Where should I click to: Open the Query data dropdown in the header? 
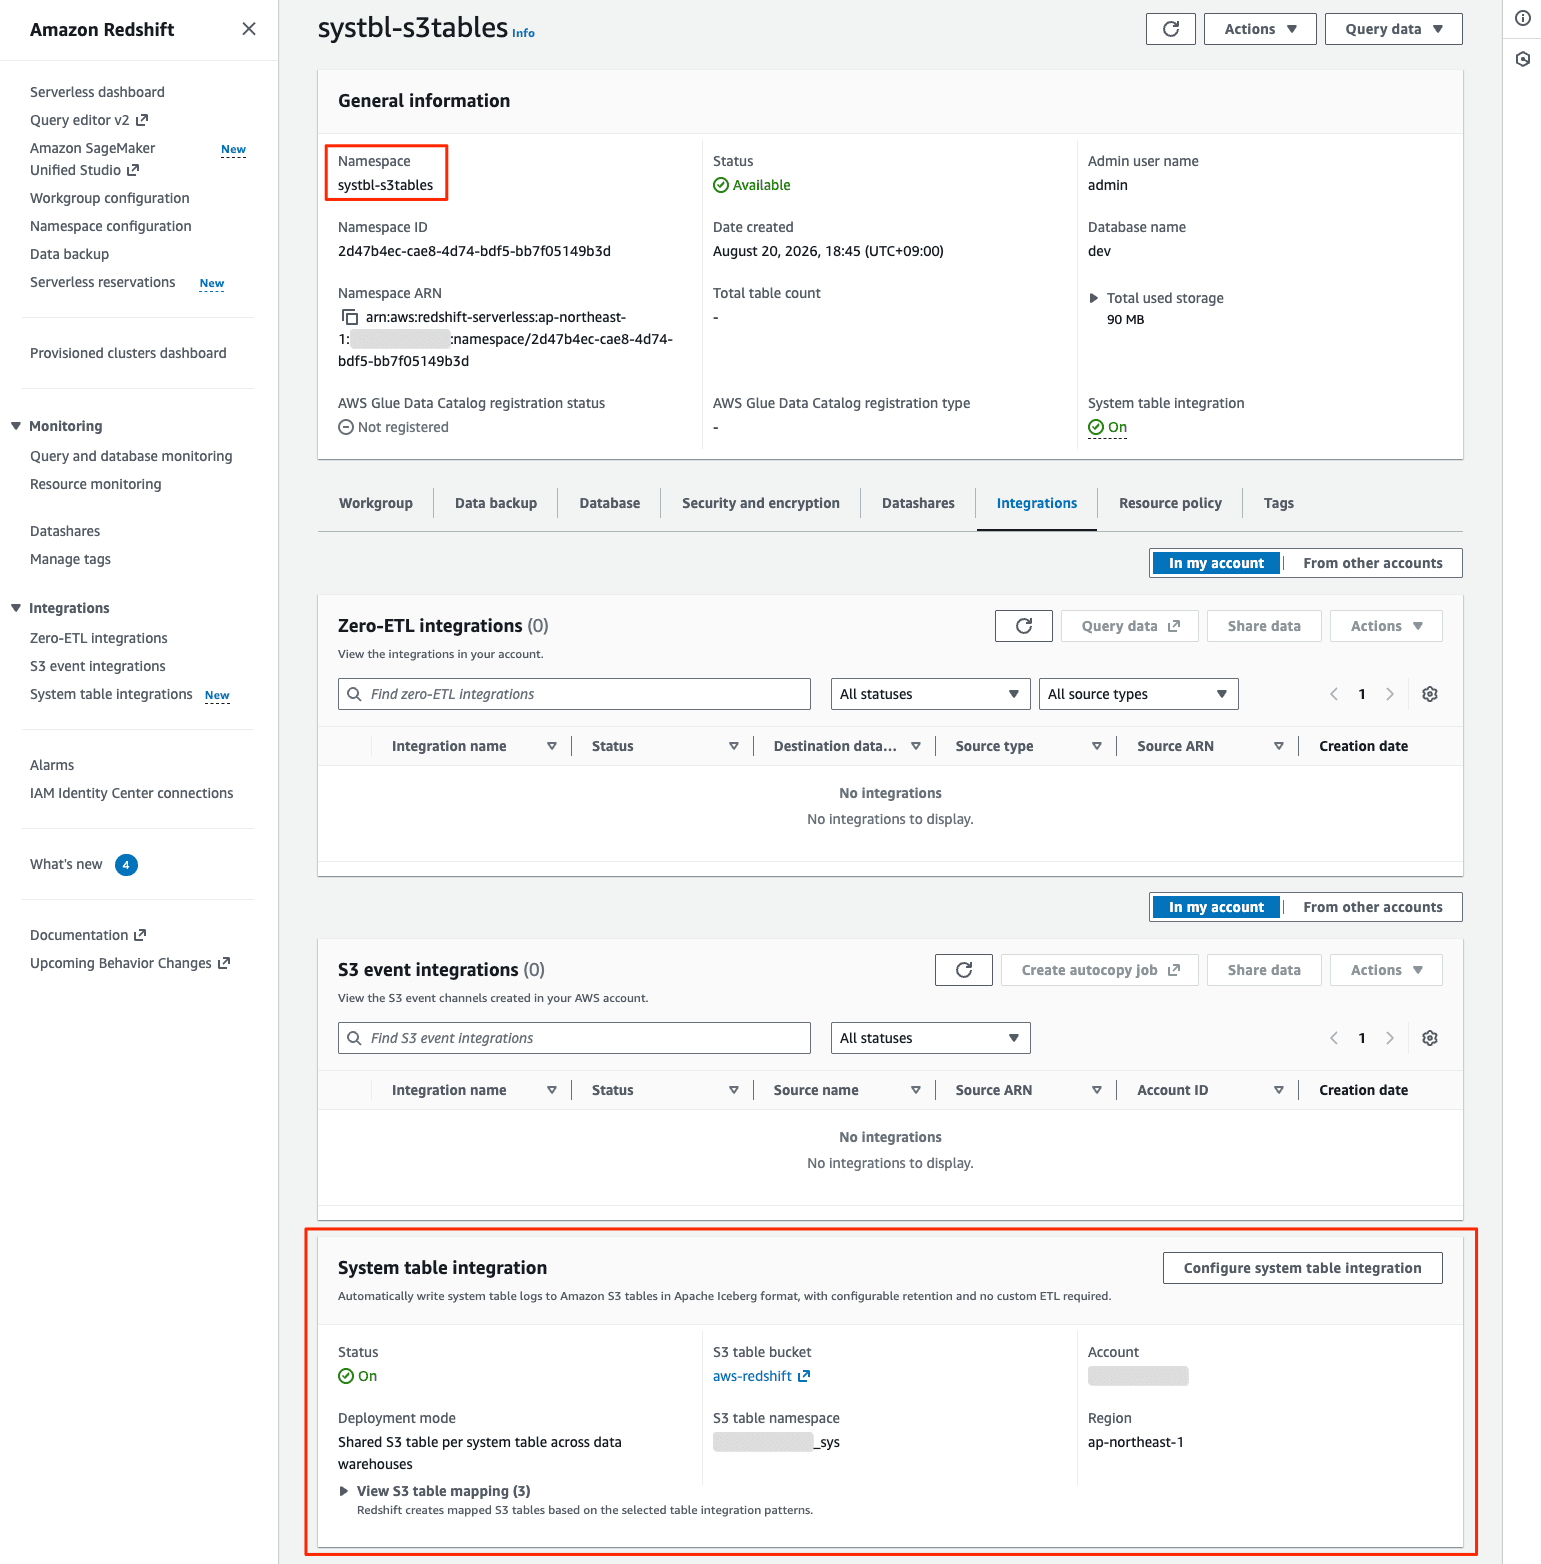pos(1394,29)
